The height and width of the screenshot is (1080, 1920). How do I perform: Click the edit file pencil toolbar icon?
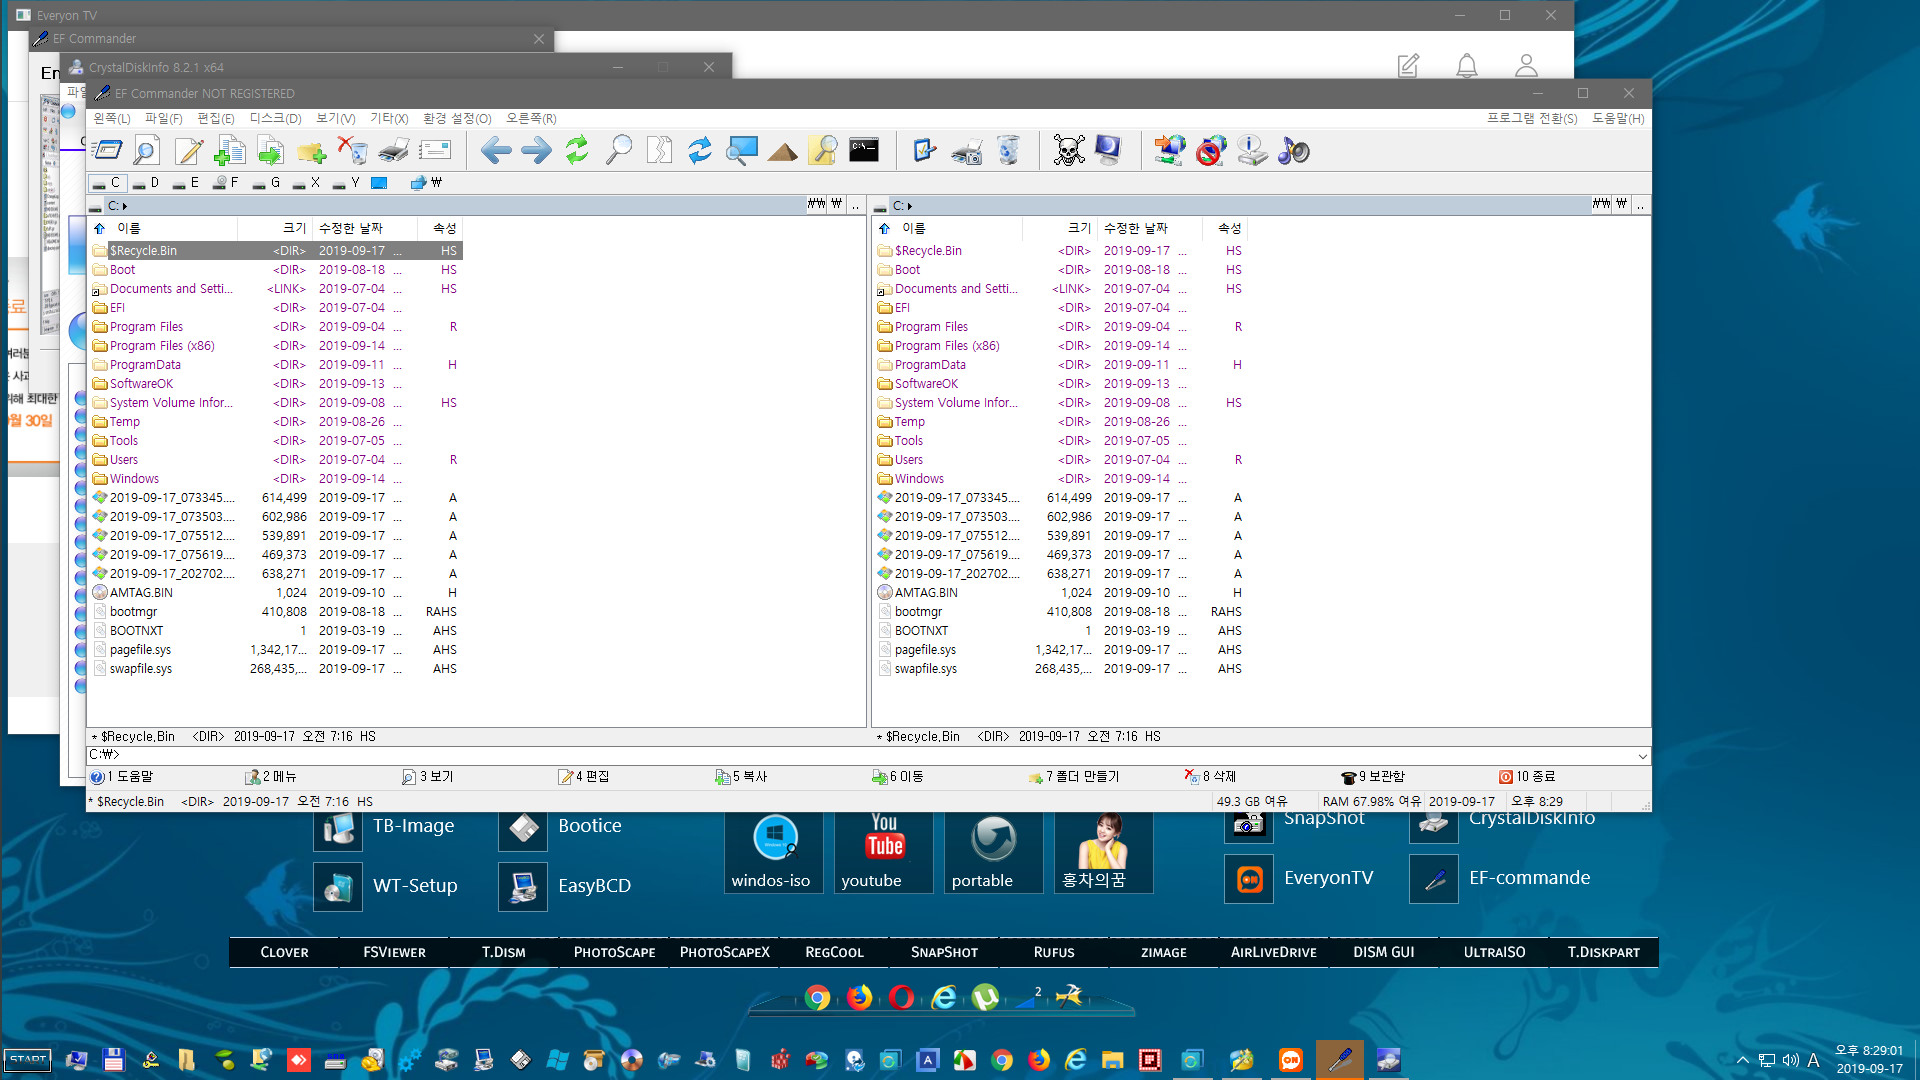189,151
